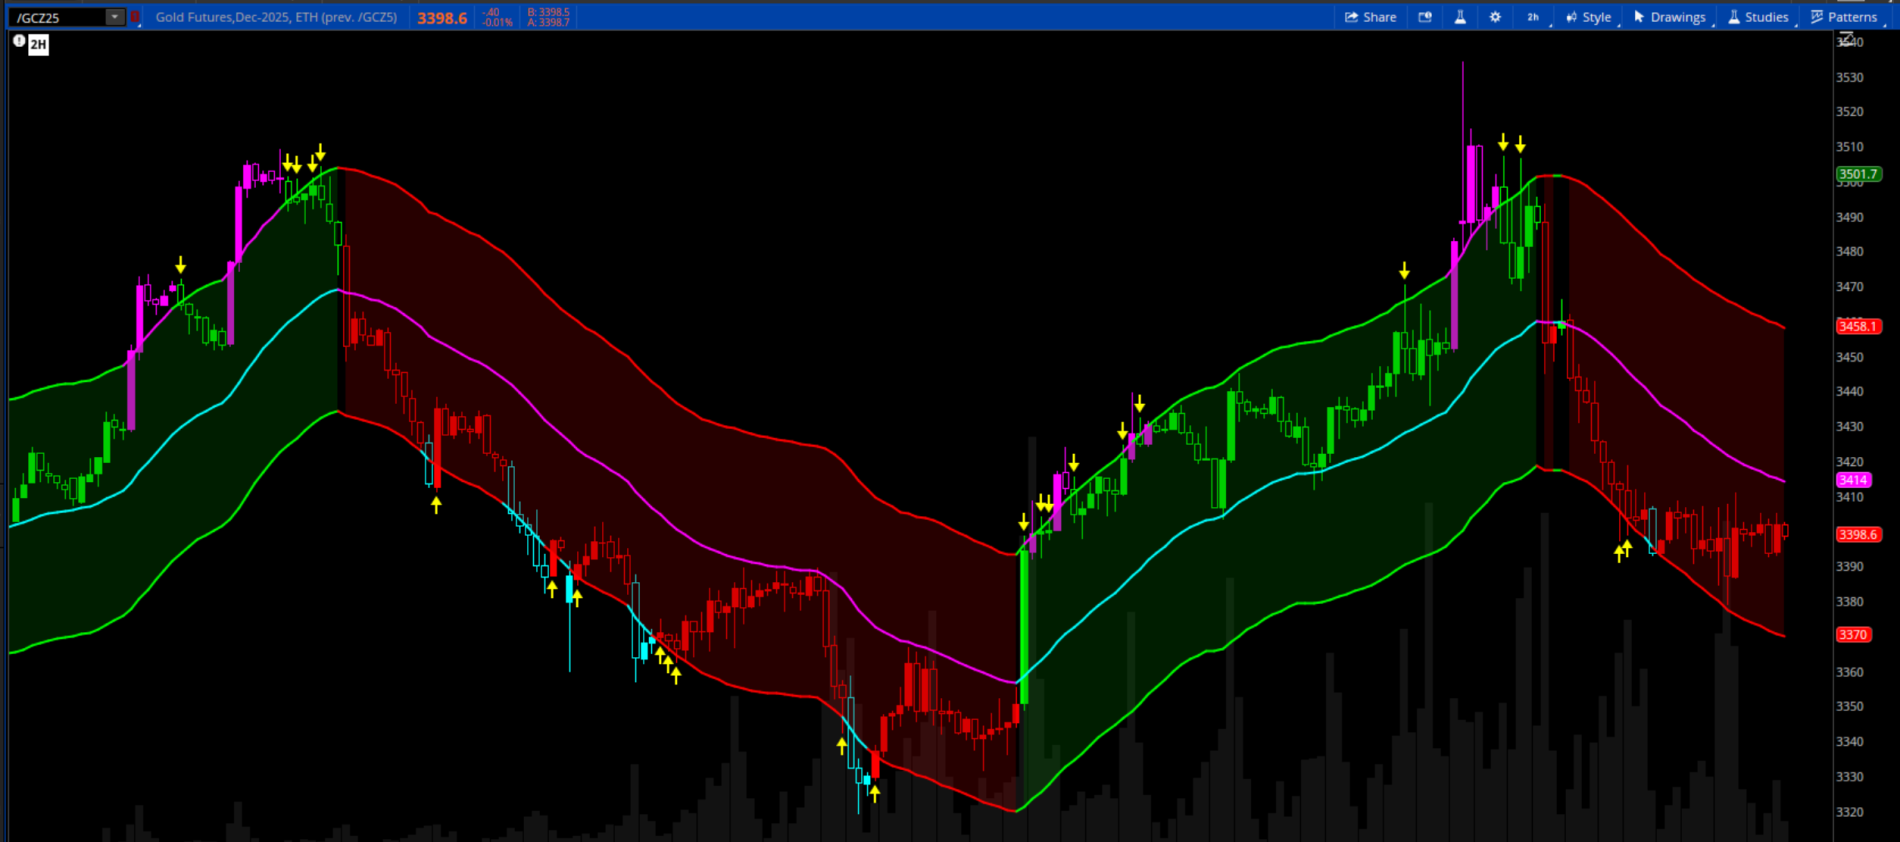The height and width of the screenshot is (842, 1900).
Task: Open the Studies dropdown
Action: (x=1759, y=17)
